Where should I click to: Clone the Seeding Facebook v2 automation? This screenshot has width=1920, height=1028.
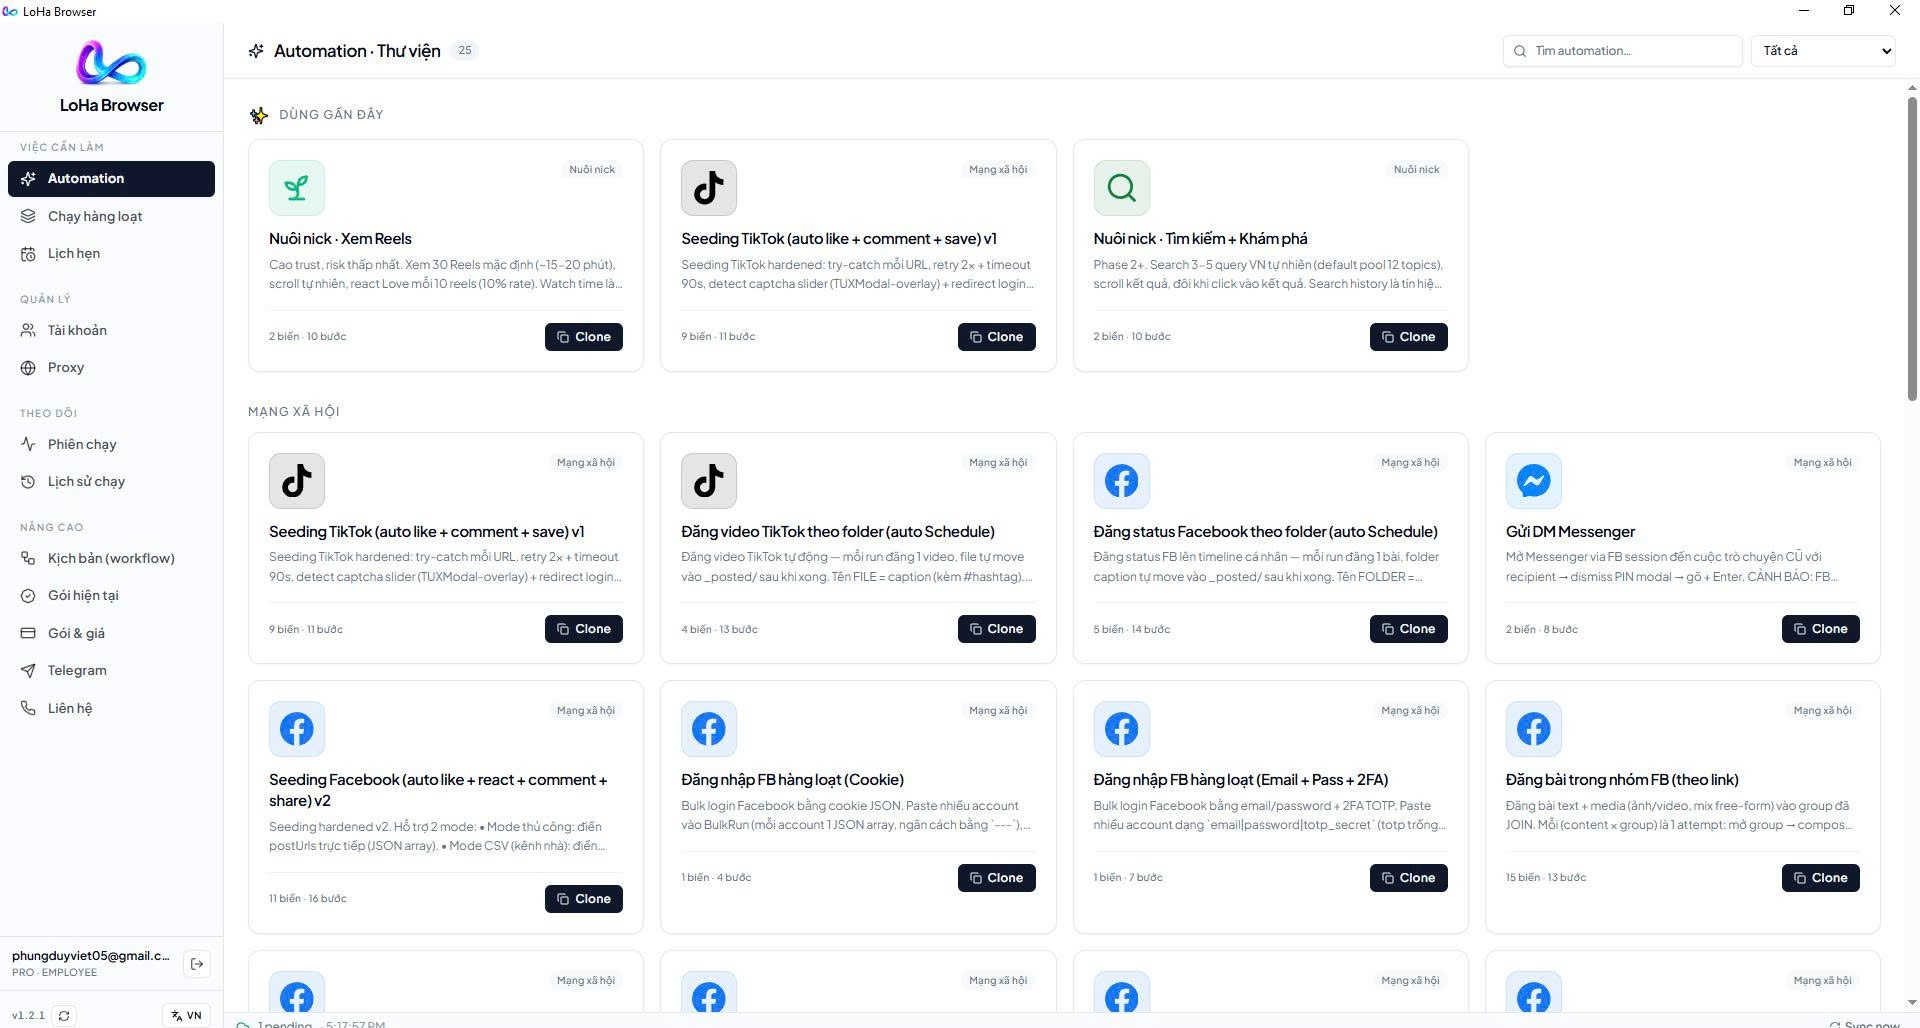[584, 899]
